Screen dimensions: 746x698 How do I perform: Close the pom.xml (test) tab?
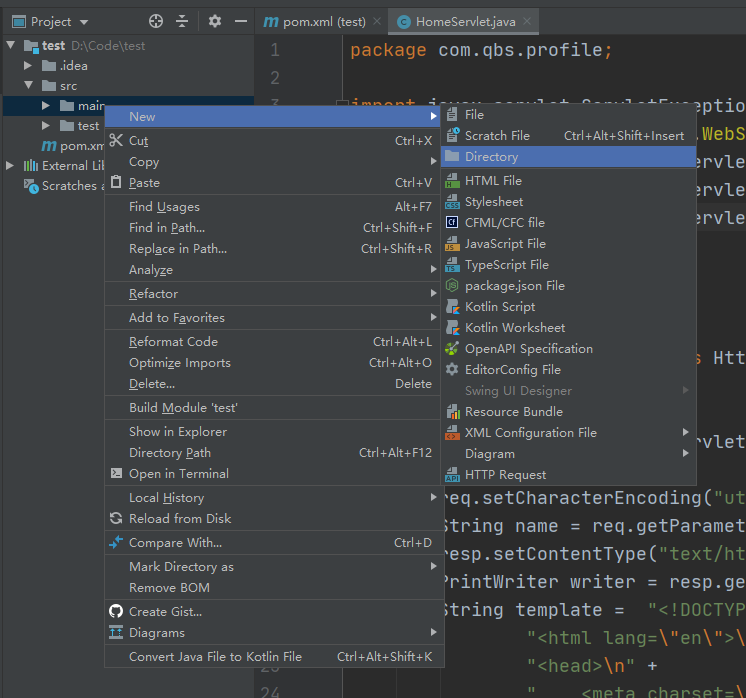[x=376, y=21]
